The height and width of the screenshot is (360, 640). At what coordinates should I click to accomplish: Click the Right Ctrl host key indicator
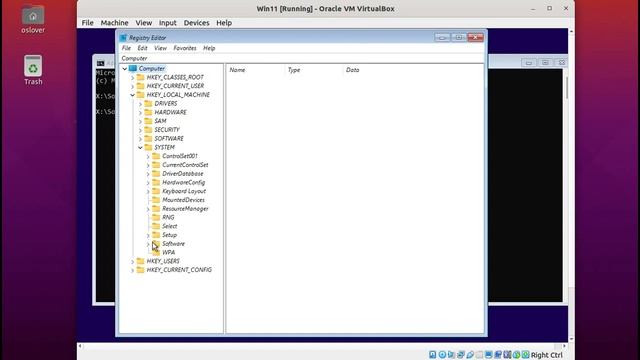tap(547, 355)
